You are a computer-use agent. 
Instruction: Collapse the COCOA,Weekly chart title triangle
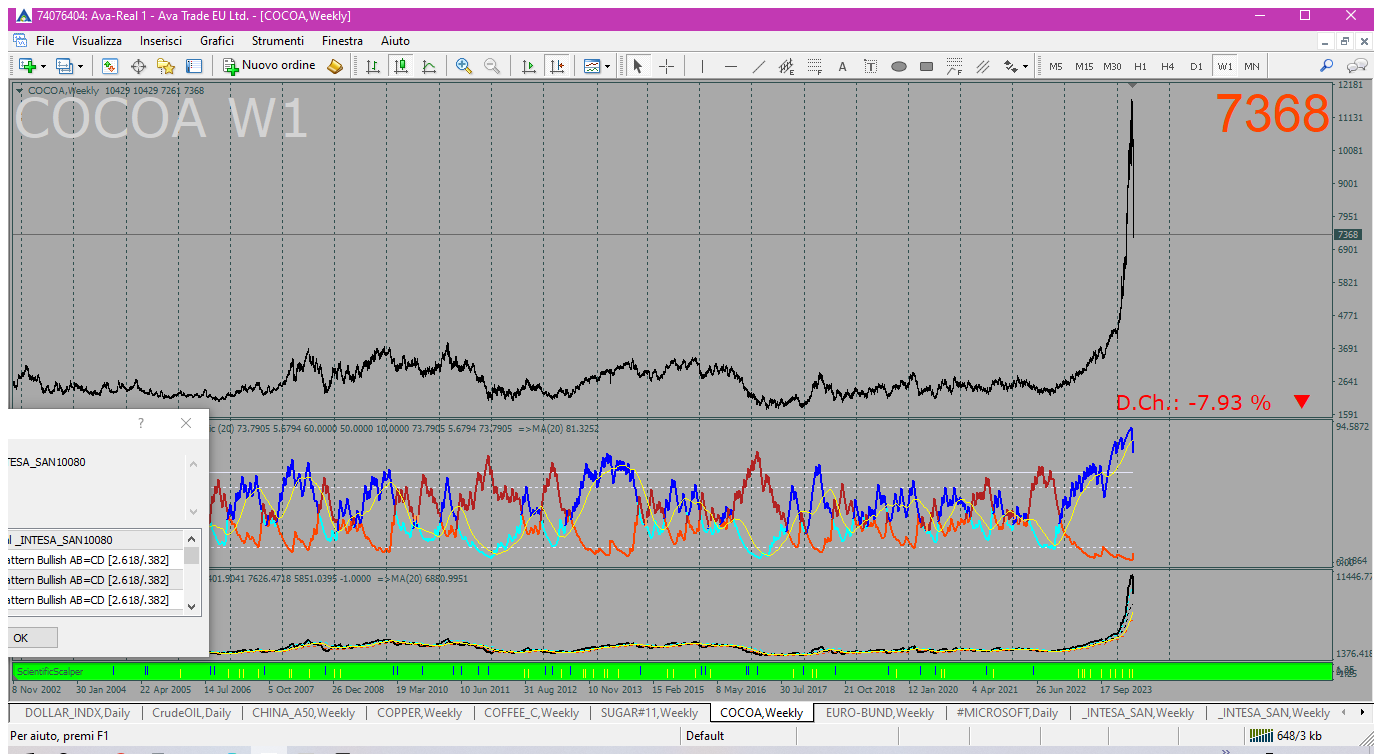(20, 90)
